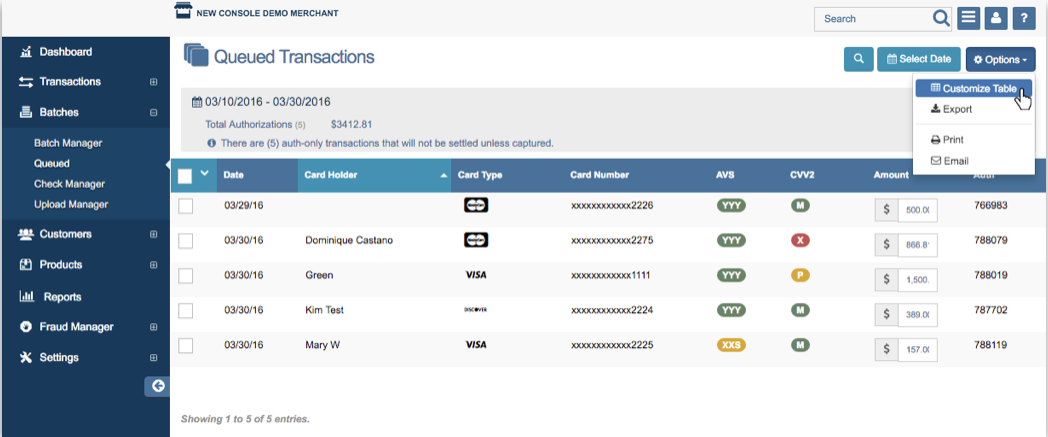The height and width of the screenshot is (437, 1048).
Task: Open the Options dropdown button
Action: [1000, 60]
